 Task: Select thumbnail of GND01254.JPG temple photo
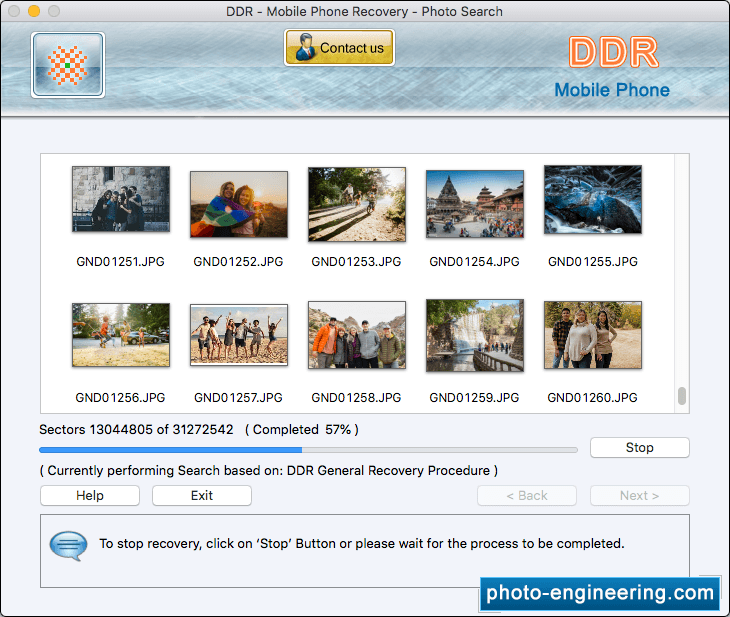[475, 204]
